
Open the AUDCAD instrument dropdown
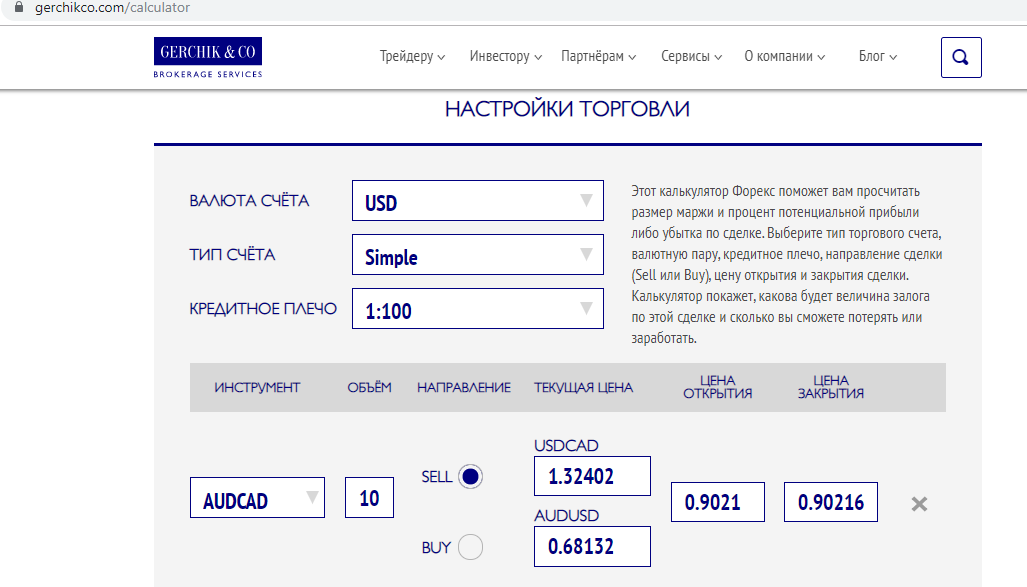pyautogui.click(x=257, y=498)
